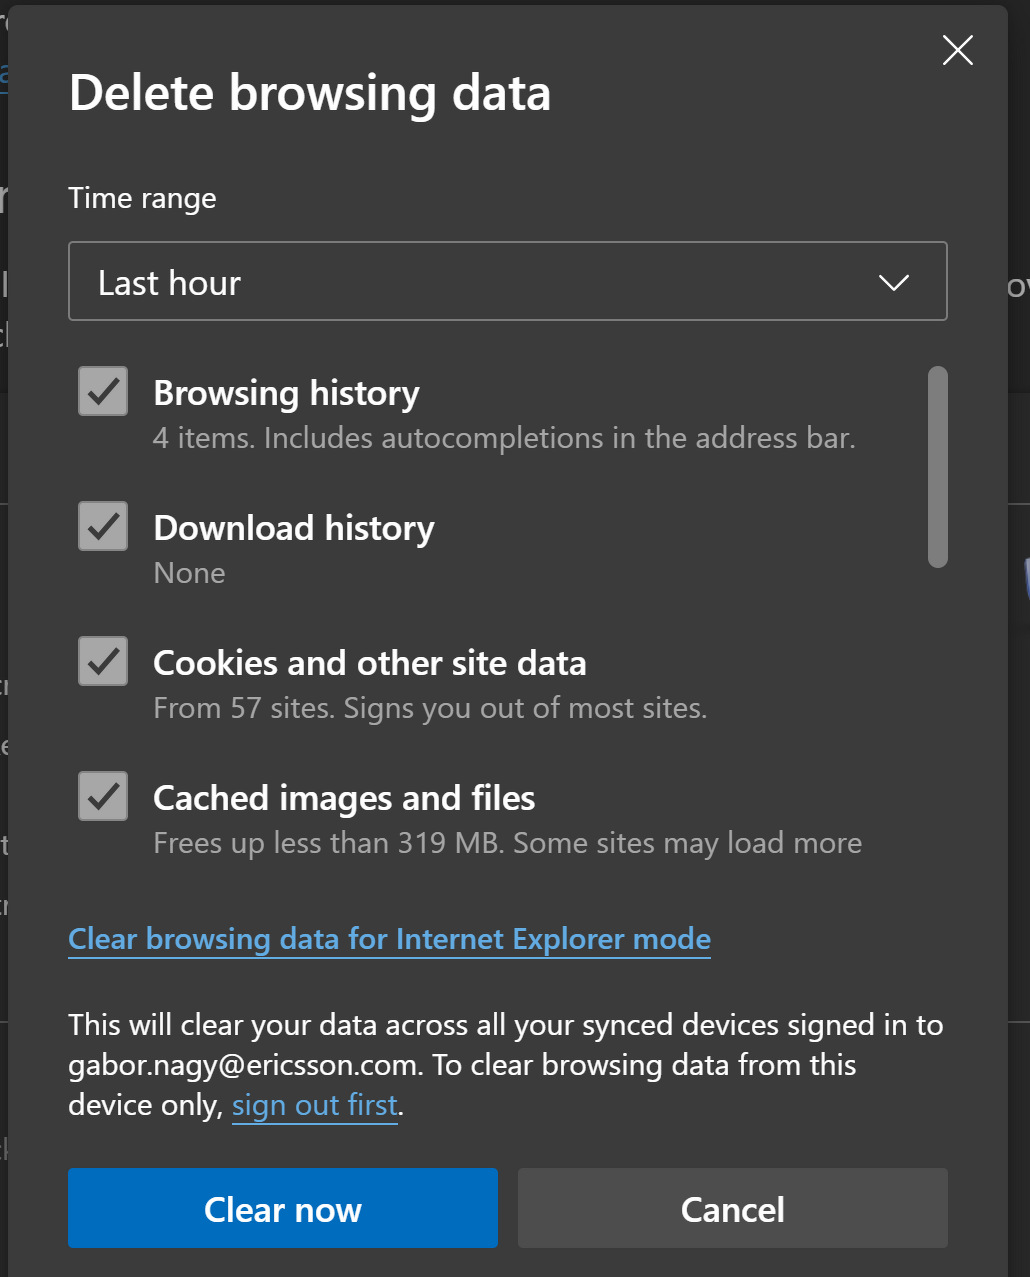Image resolution: width=1030 pixels, height=1277 pixels.
Task: Click the Browsing history label text
Action: tap(286, 393)
